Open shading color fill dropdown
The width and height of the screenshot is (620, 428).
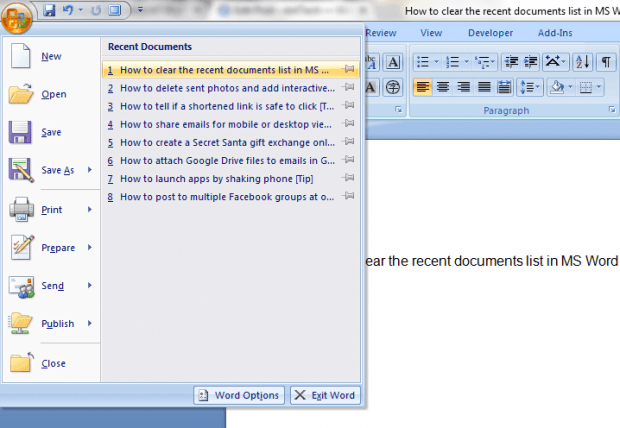pyautogui.click(x=570, y=87)
